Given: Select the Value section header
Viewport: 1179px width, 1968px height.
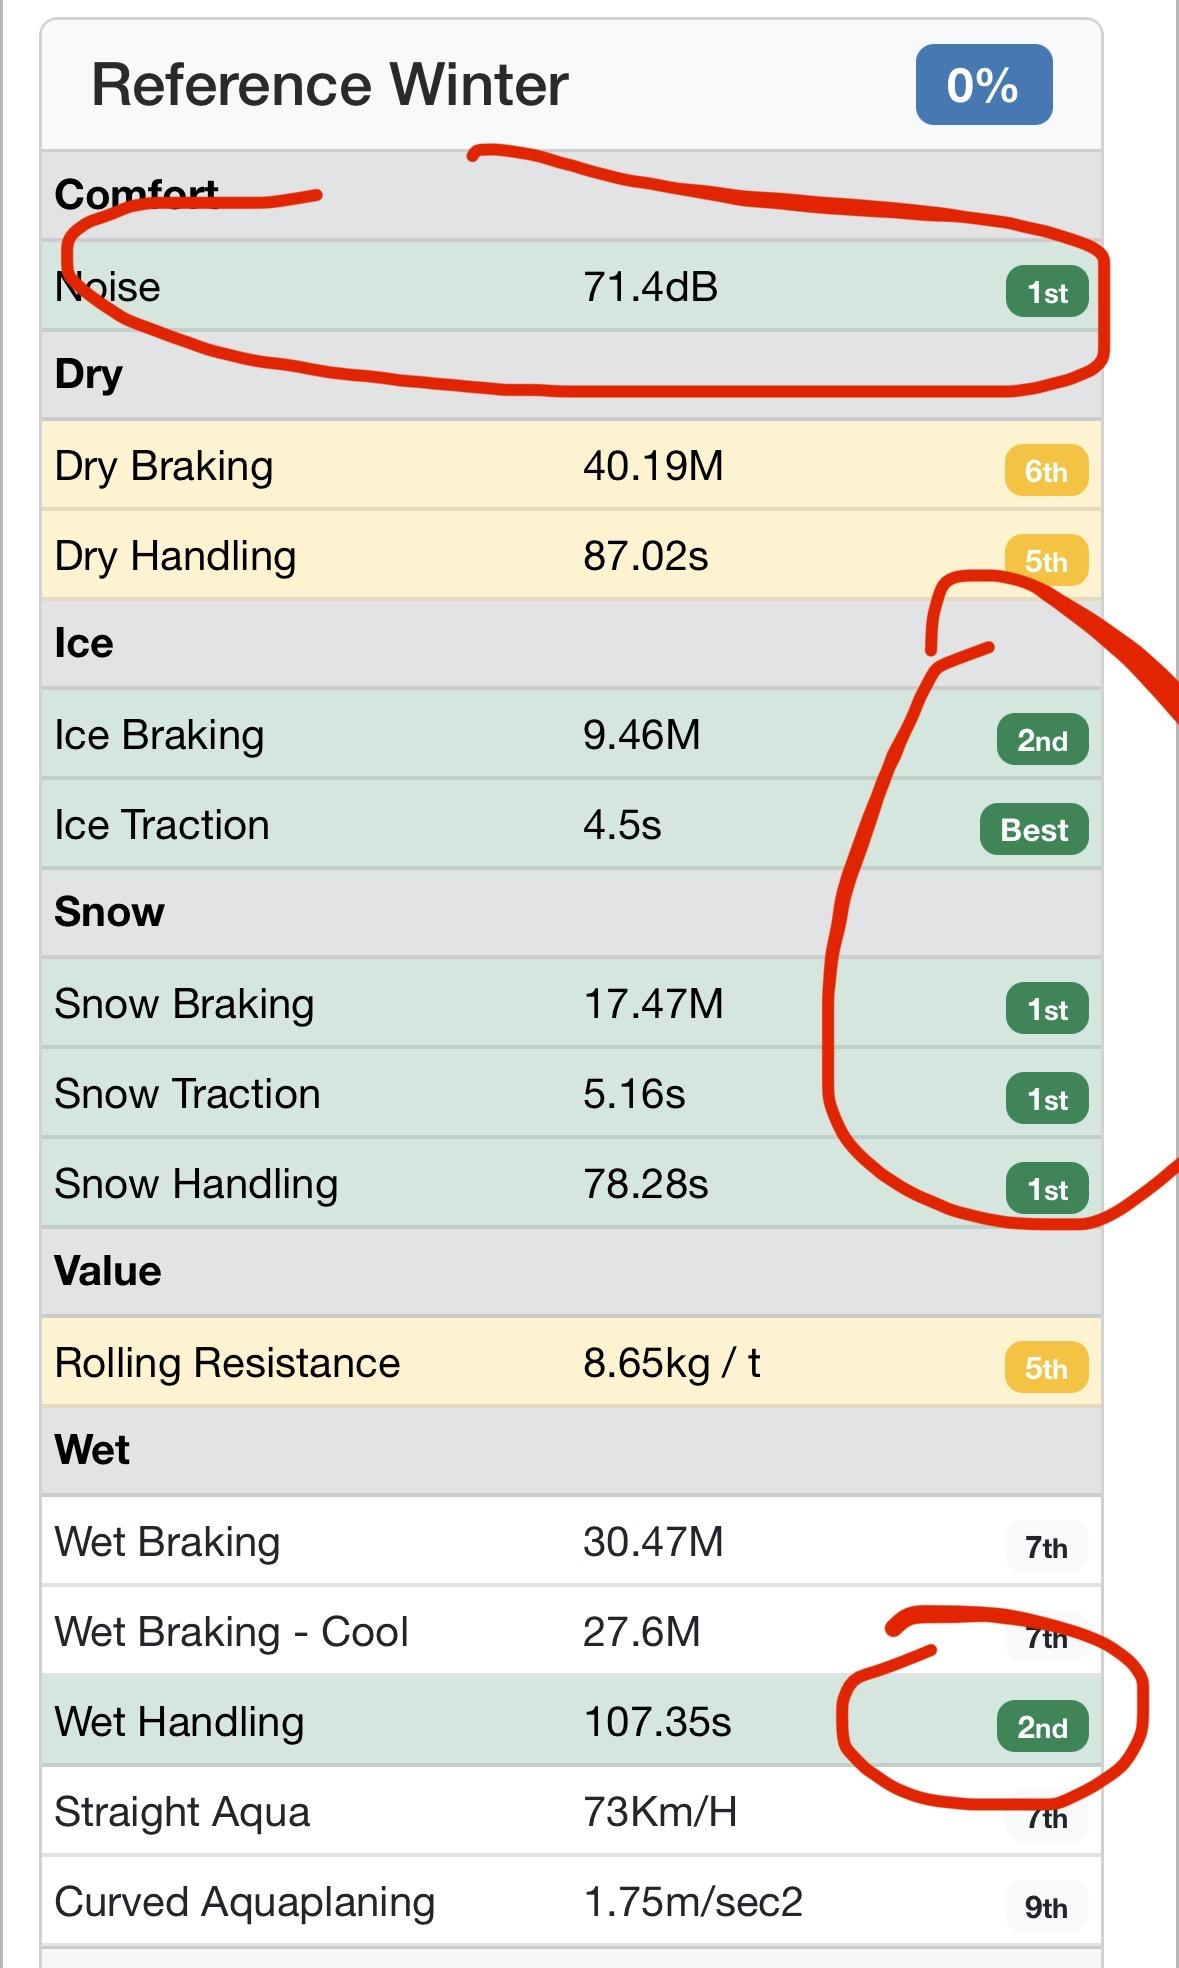Looking at the screenshot, I should point(107,1271).
